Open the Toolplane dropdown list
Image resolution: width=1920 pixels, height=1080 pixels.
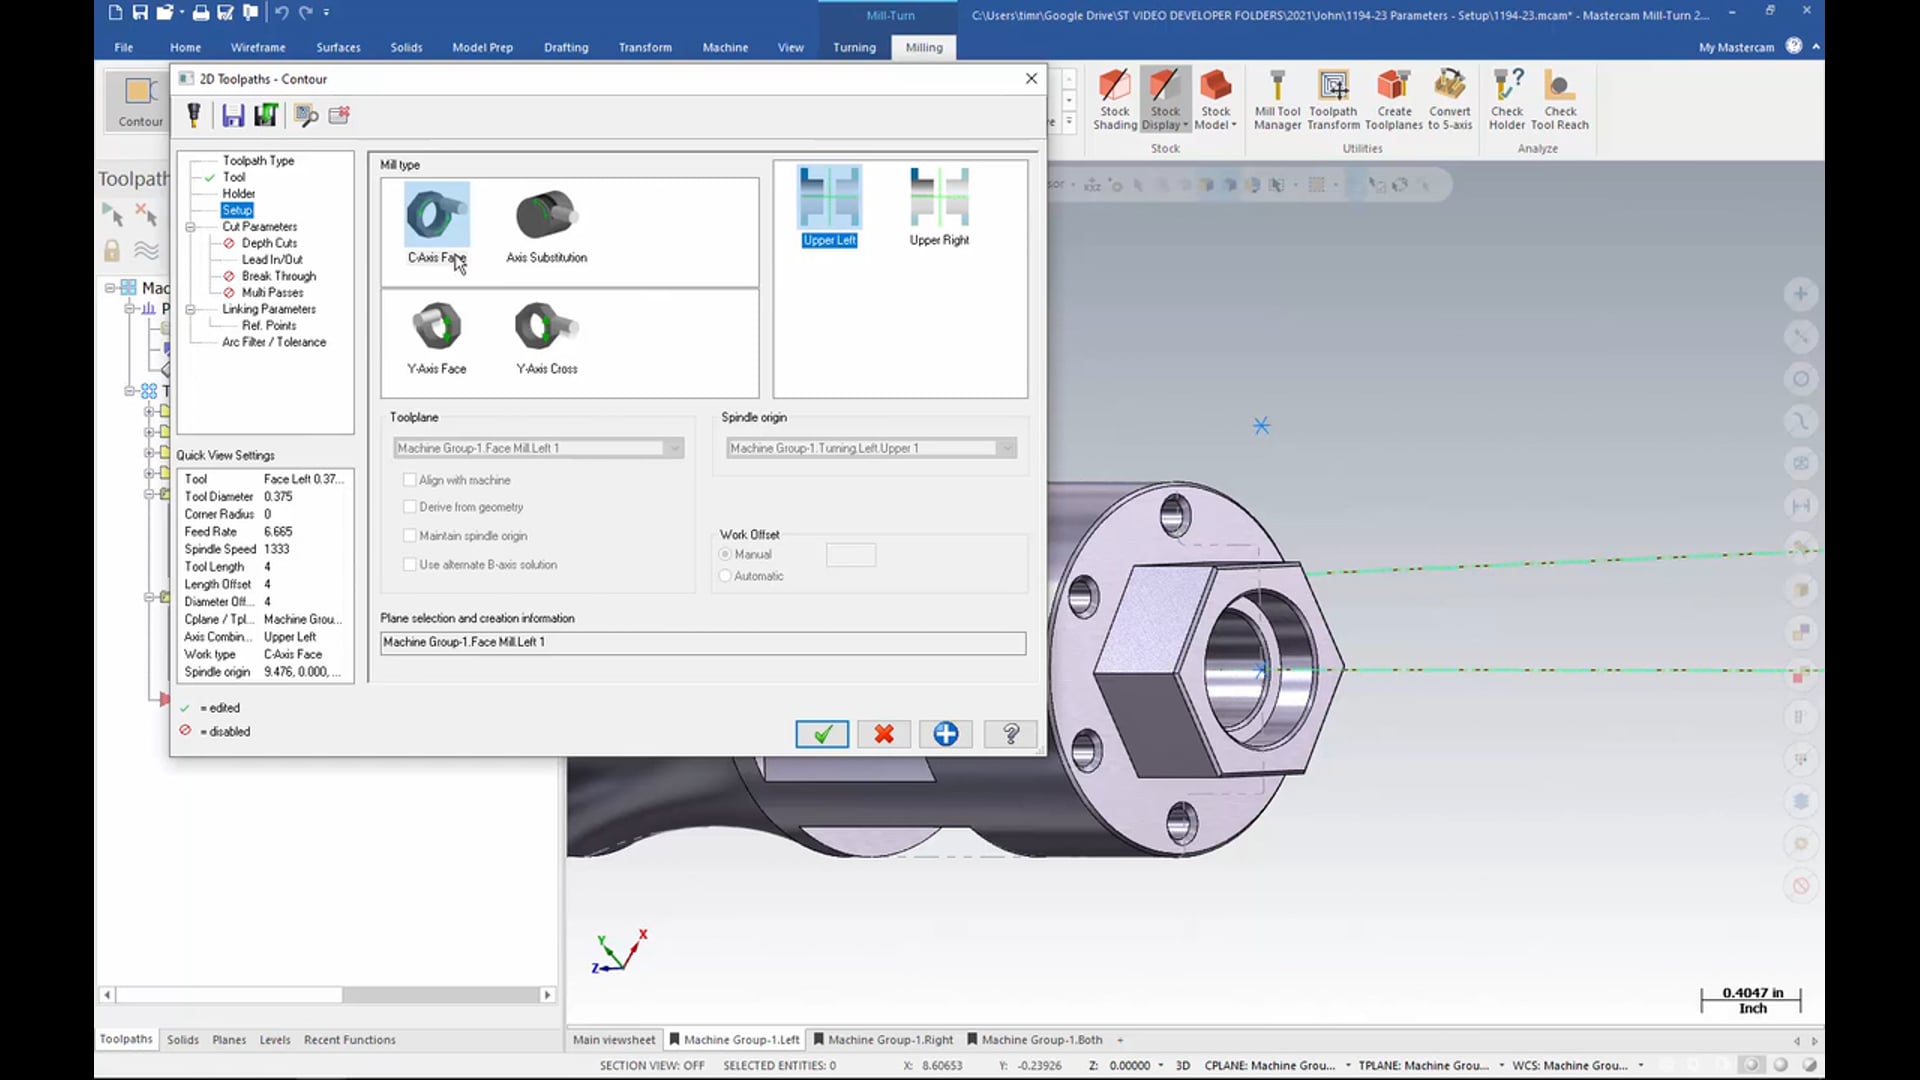675,448
